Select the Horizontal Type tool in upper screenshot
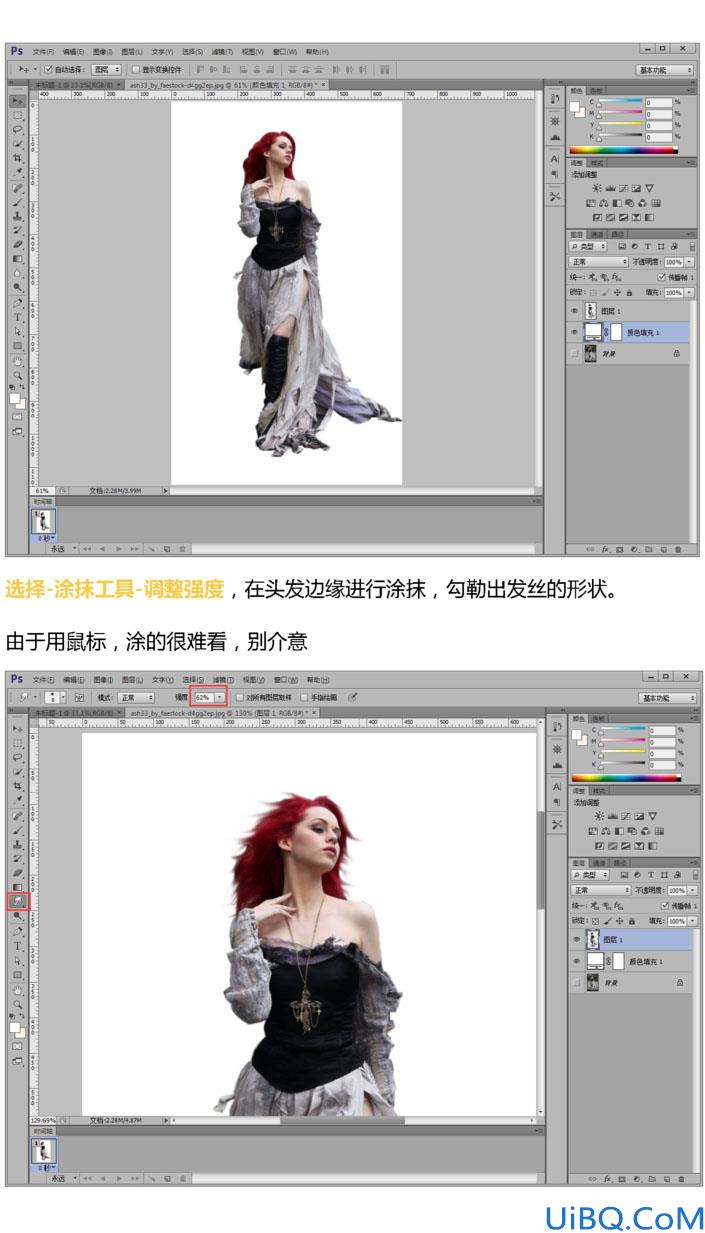The height and width of the screenshot is (1233, 705). pos(18,316)
